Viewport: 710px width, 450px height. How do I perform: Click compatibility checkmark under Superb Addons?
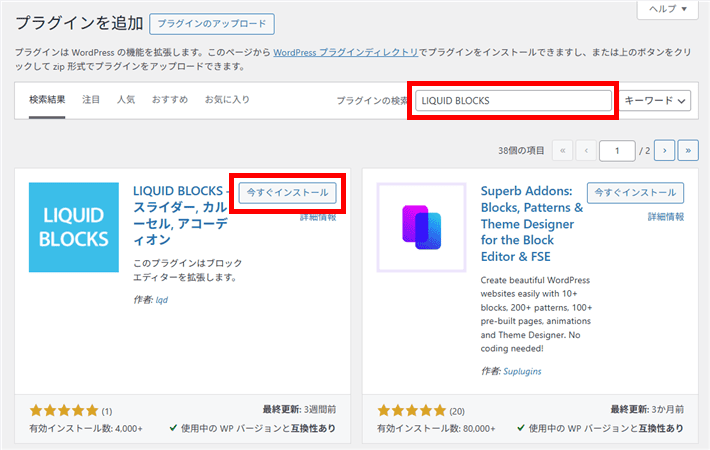[x=521, y=428]
